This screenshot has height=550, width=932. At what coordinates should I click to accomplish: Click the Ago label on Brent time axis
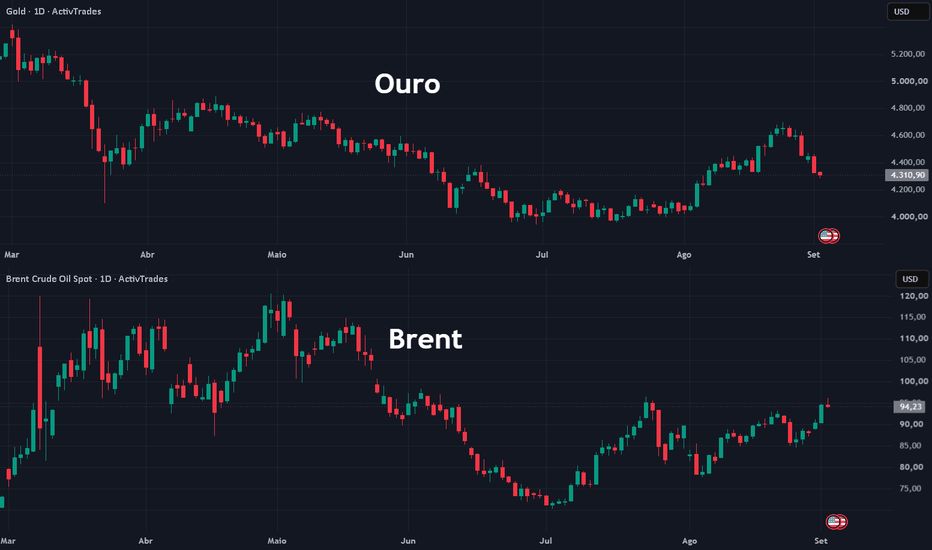point(689,541)
